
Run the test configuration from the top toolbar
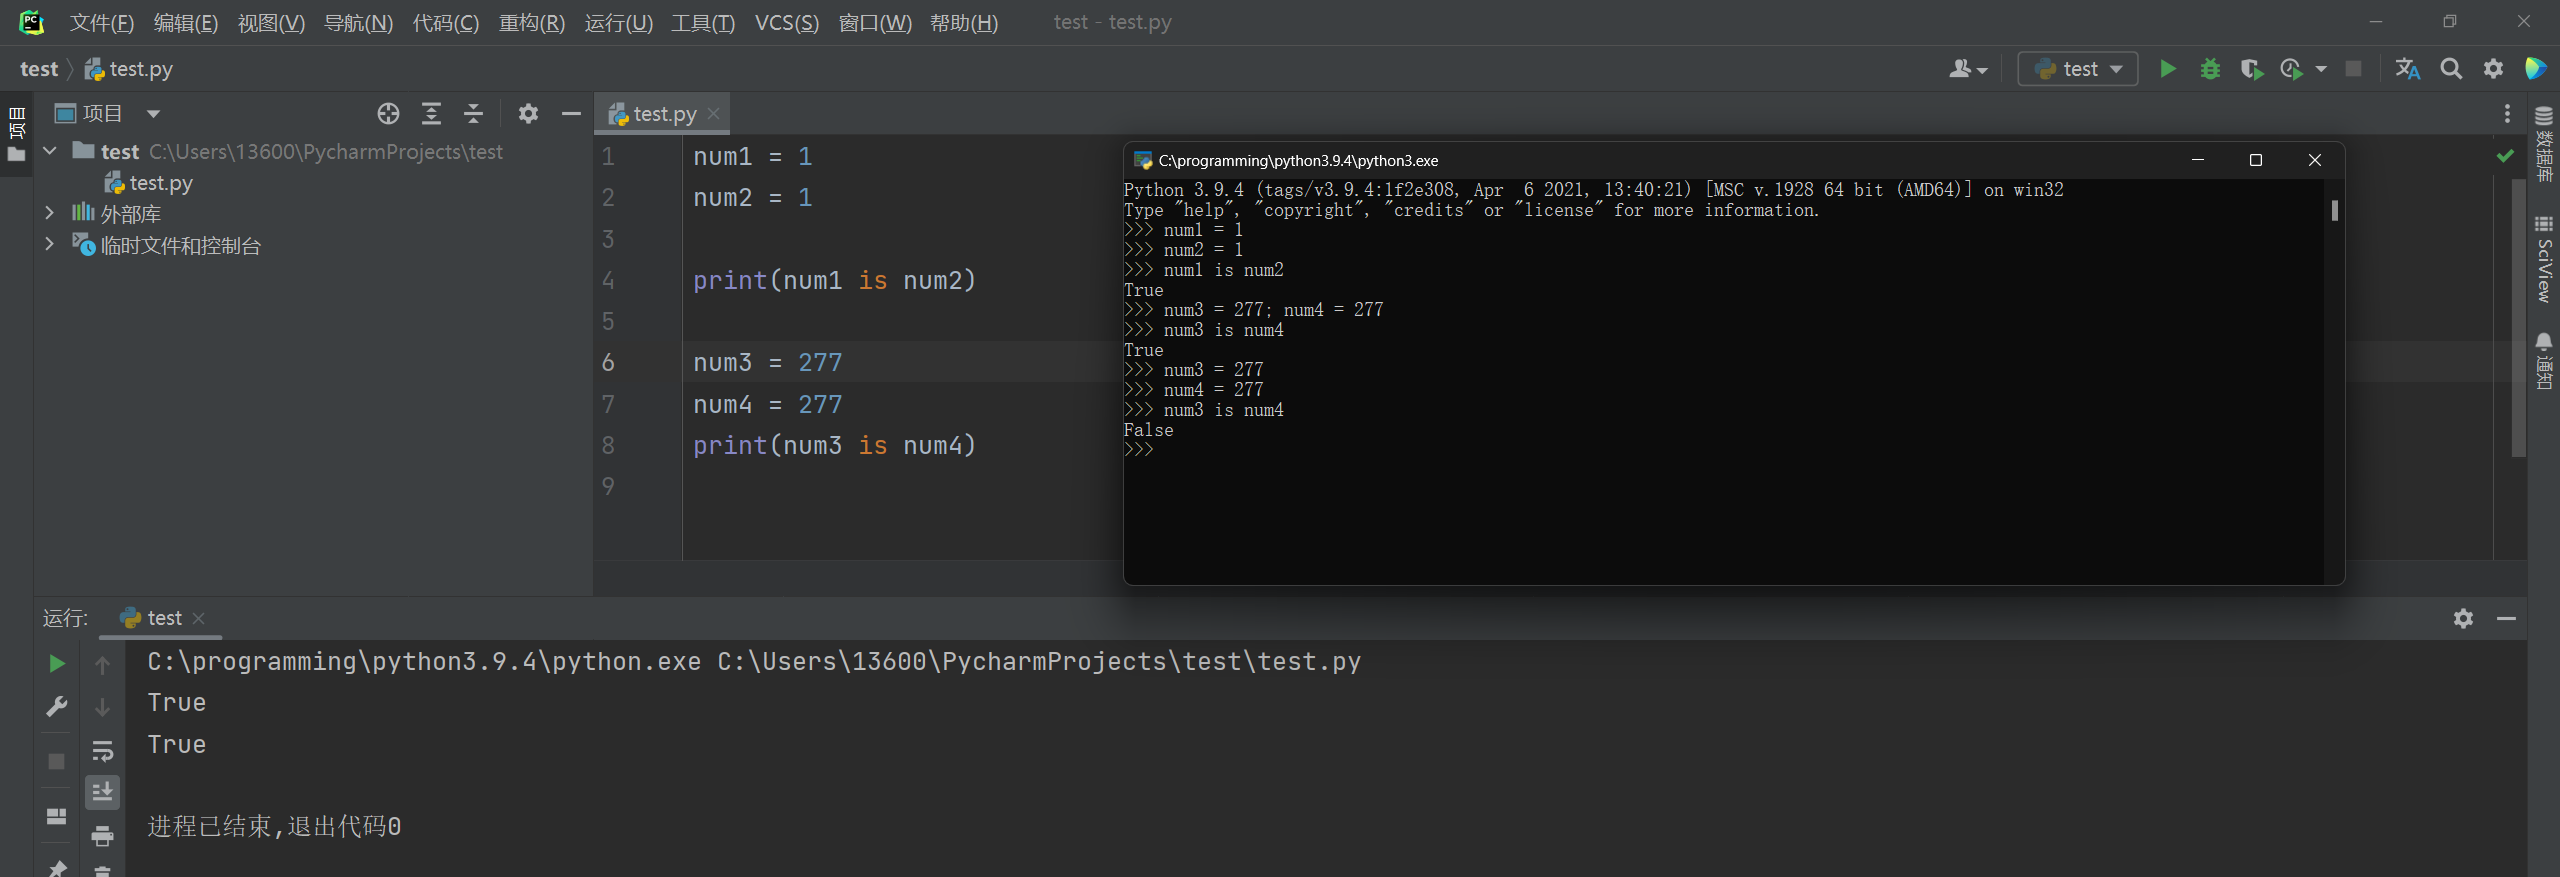[2167, 69]
